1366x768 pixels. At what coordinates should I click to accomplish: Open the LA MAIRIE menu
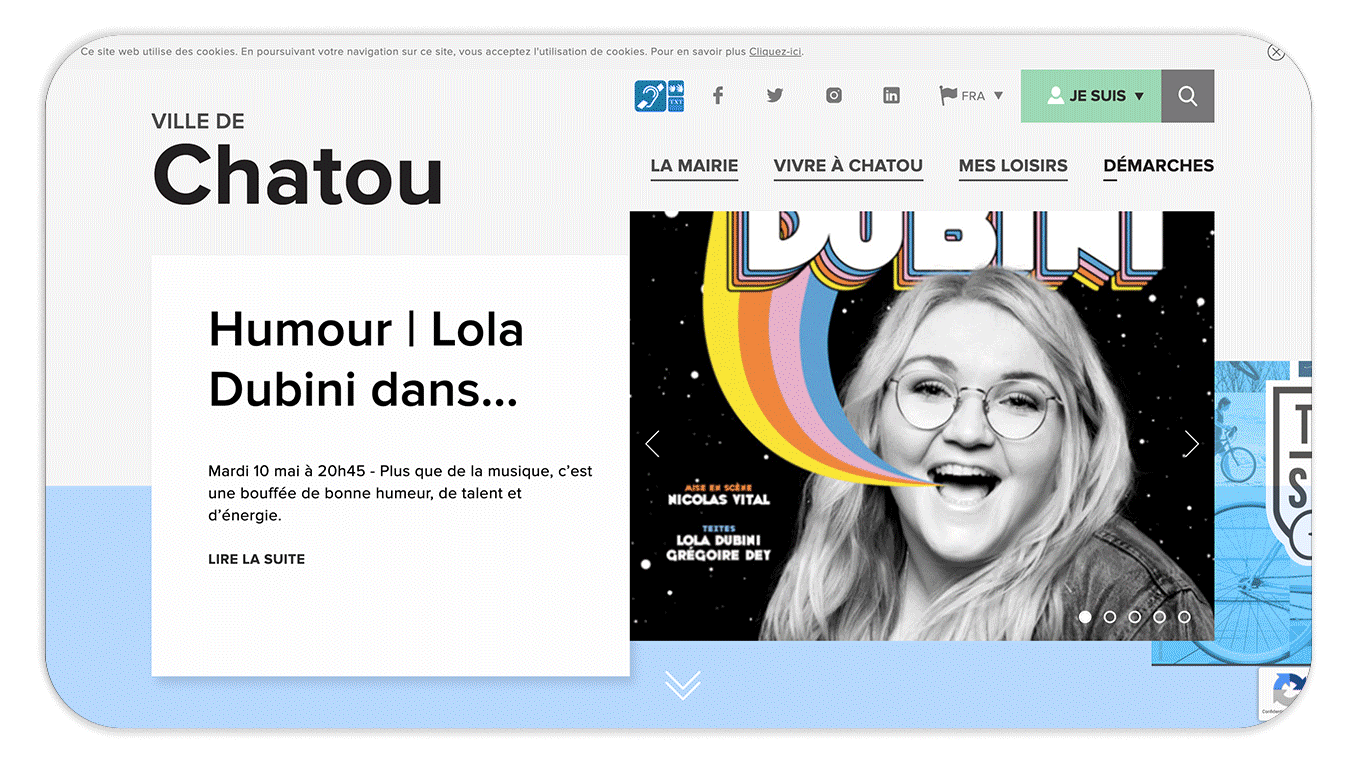point(694,167)
